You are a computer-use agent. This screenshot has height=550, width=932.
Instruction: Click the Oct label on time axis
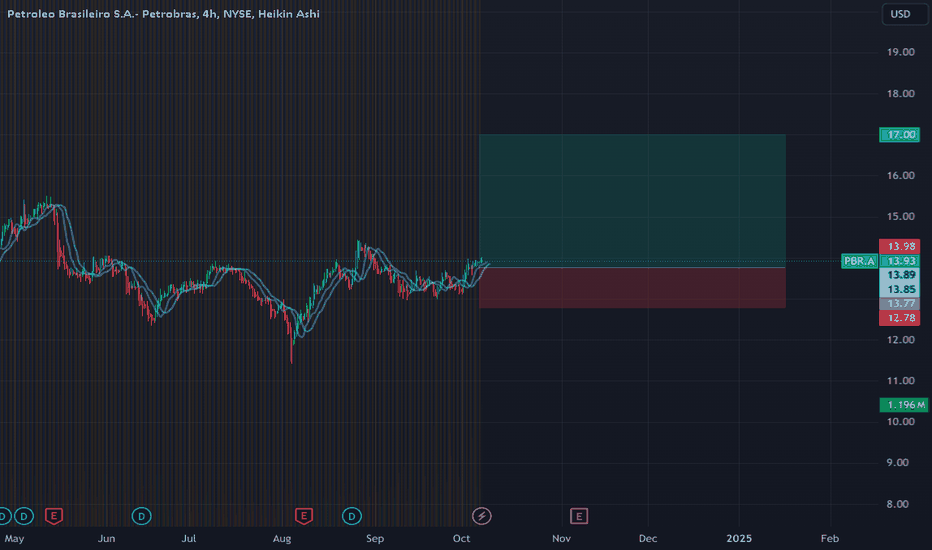click(x=461, y=539)
